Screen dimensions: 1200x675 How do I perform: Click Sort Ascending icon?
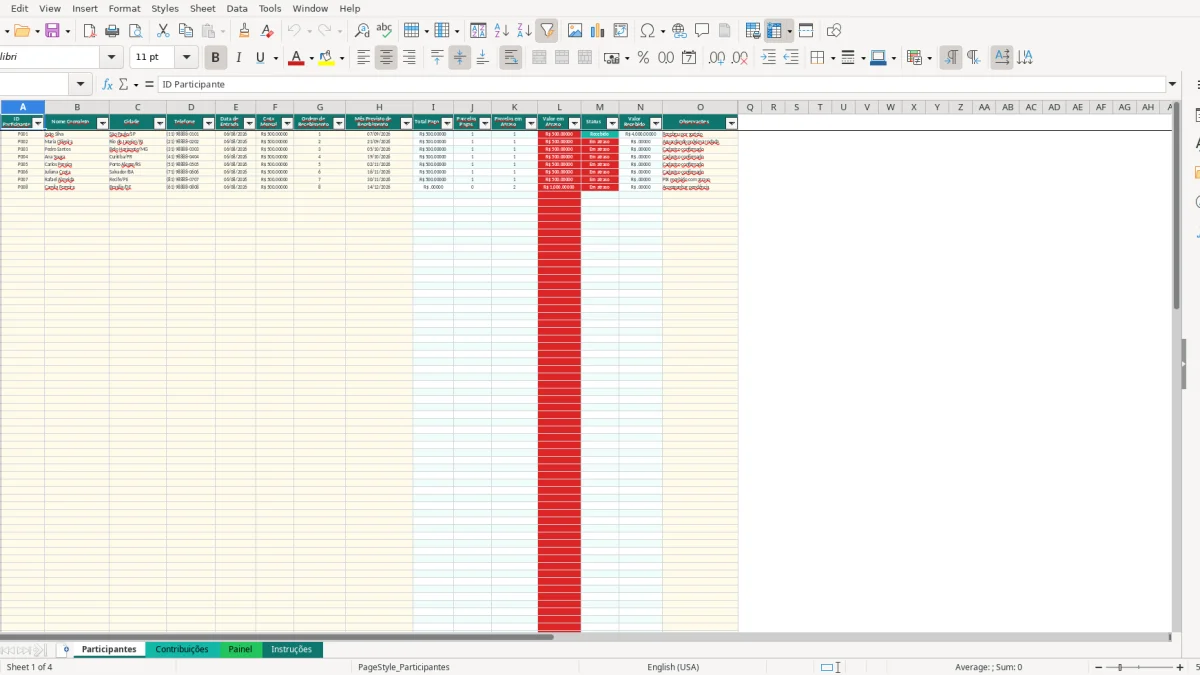502,31
